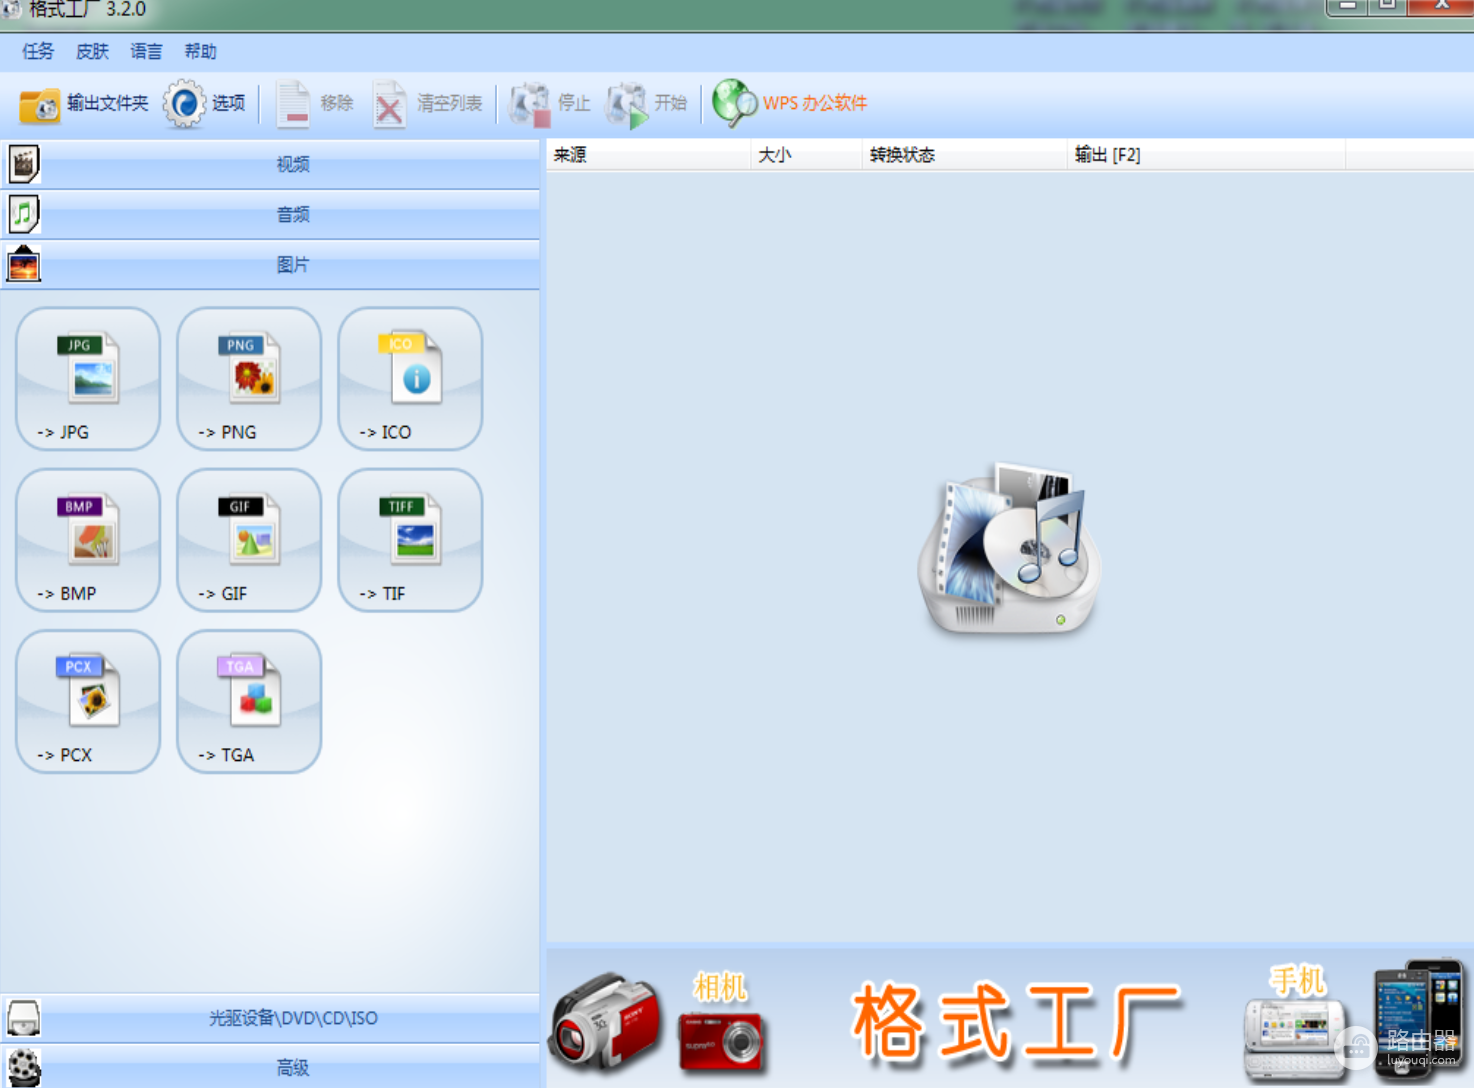Click the 相机 red camera picture
Viewport: 1474px width, 1088px height.
point(720,1041)
